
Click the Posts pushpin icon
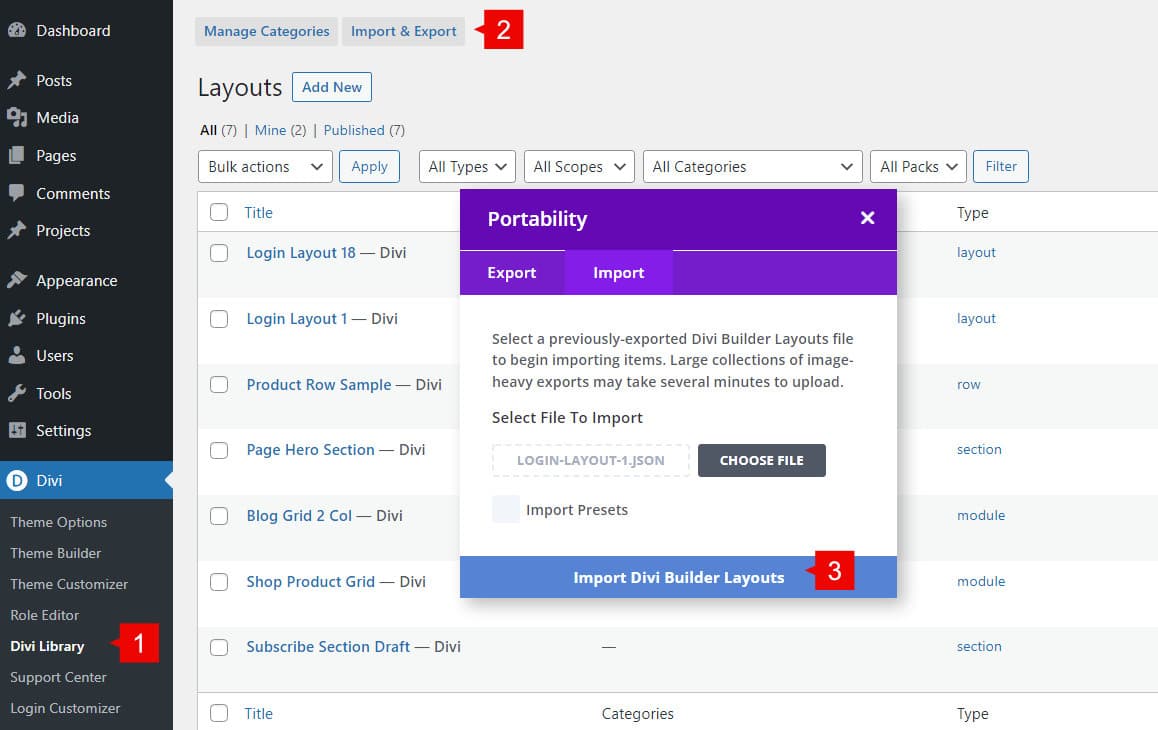[x=16, y=81]
